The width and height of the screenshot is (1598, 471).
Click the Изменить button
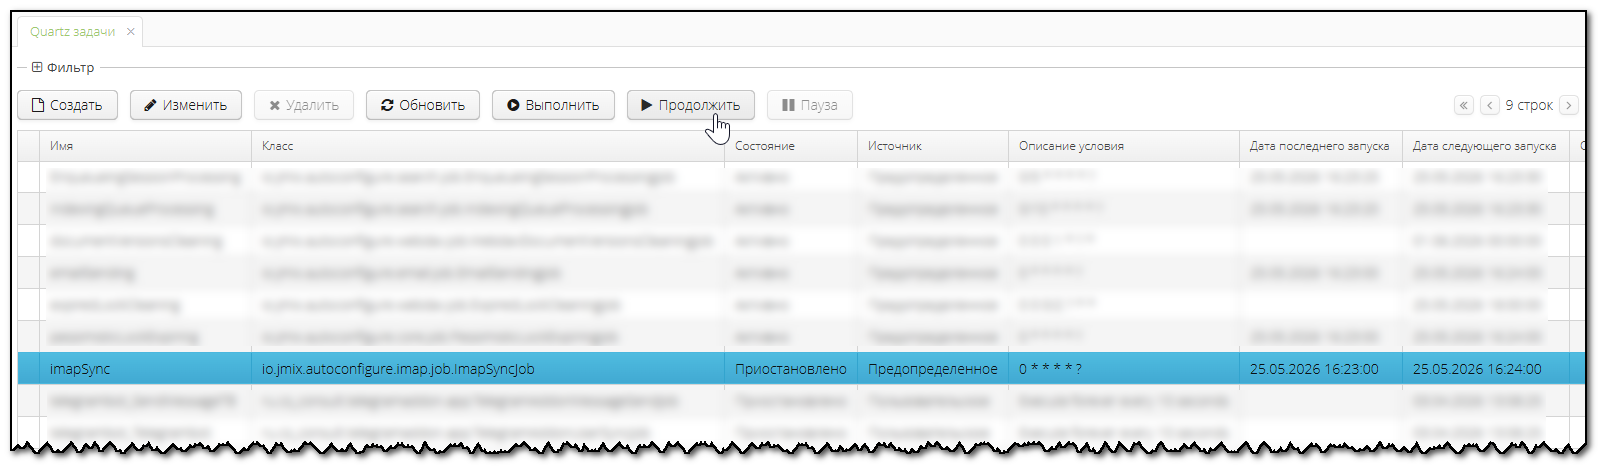(x=186, y=105)
